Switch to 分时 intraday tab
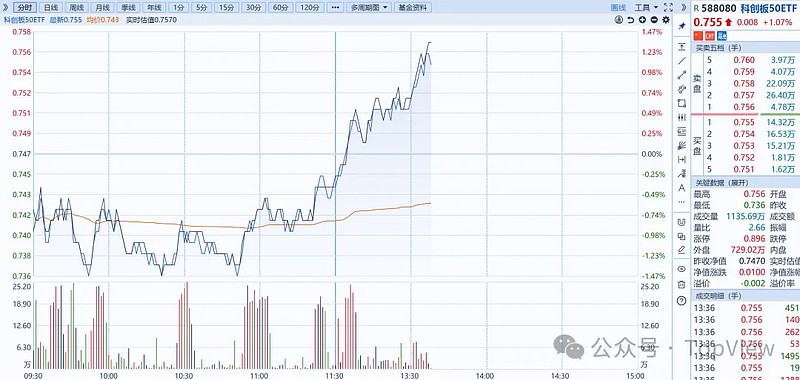 pos(25,8)
